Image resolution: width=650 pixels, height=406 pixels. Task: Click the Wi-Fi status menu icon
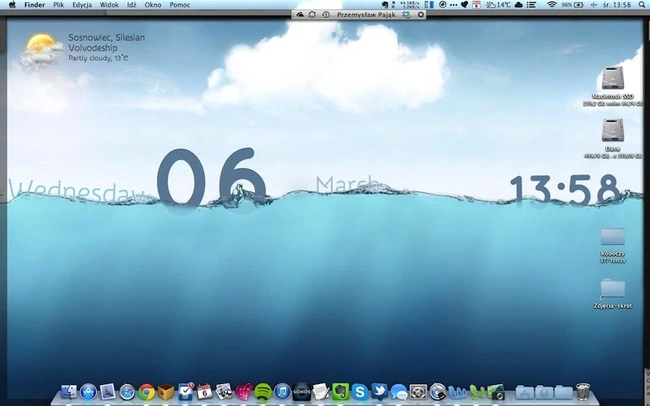pyautogui.click(x=551, y=5)
